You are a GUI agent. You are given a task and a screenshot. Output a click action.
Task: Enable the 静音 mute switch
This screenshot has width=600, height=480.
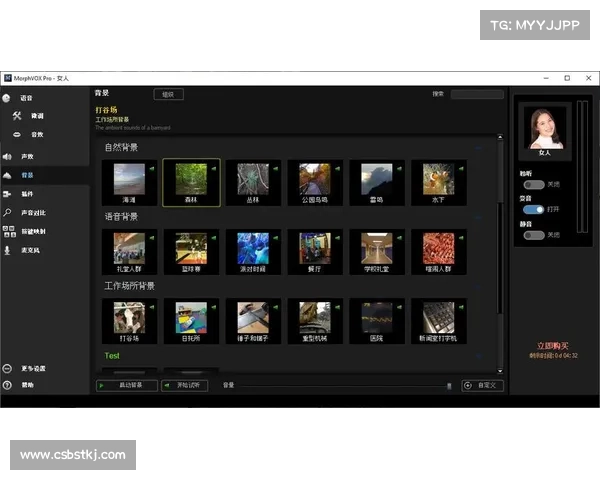click(x=534, y=235)
